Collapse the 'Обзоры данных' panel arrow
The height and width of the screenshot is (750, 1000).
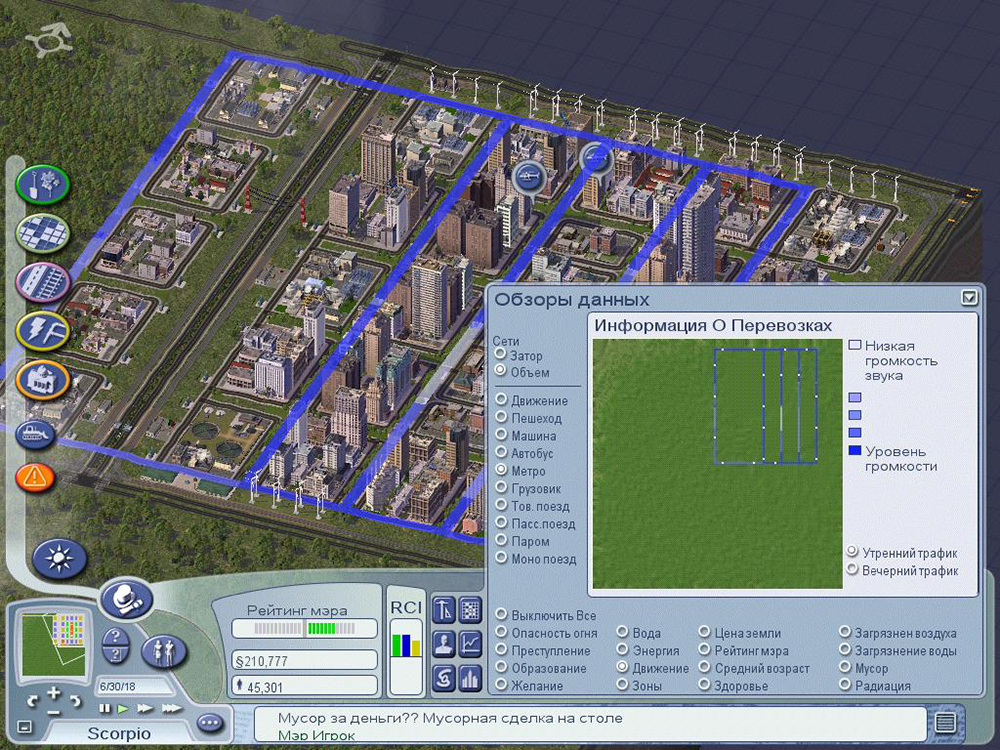pyautogui.click(x=967, y=298)
